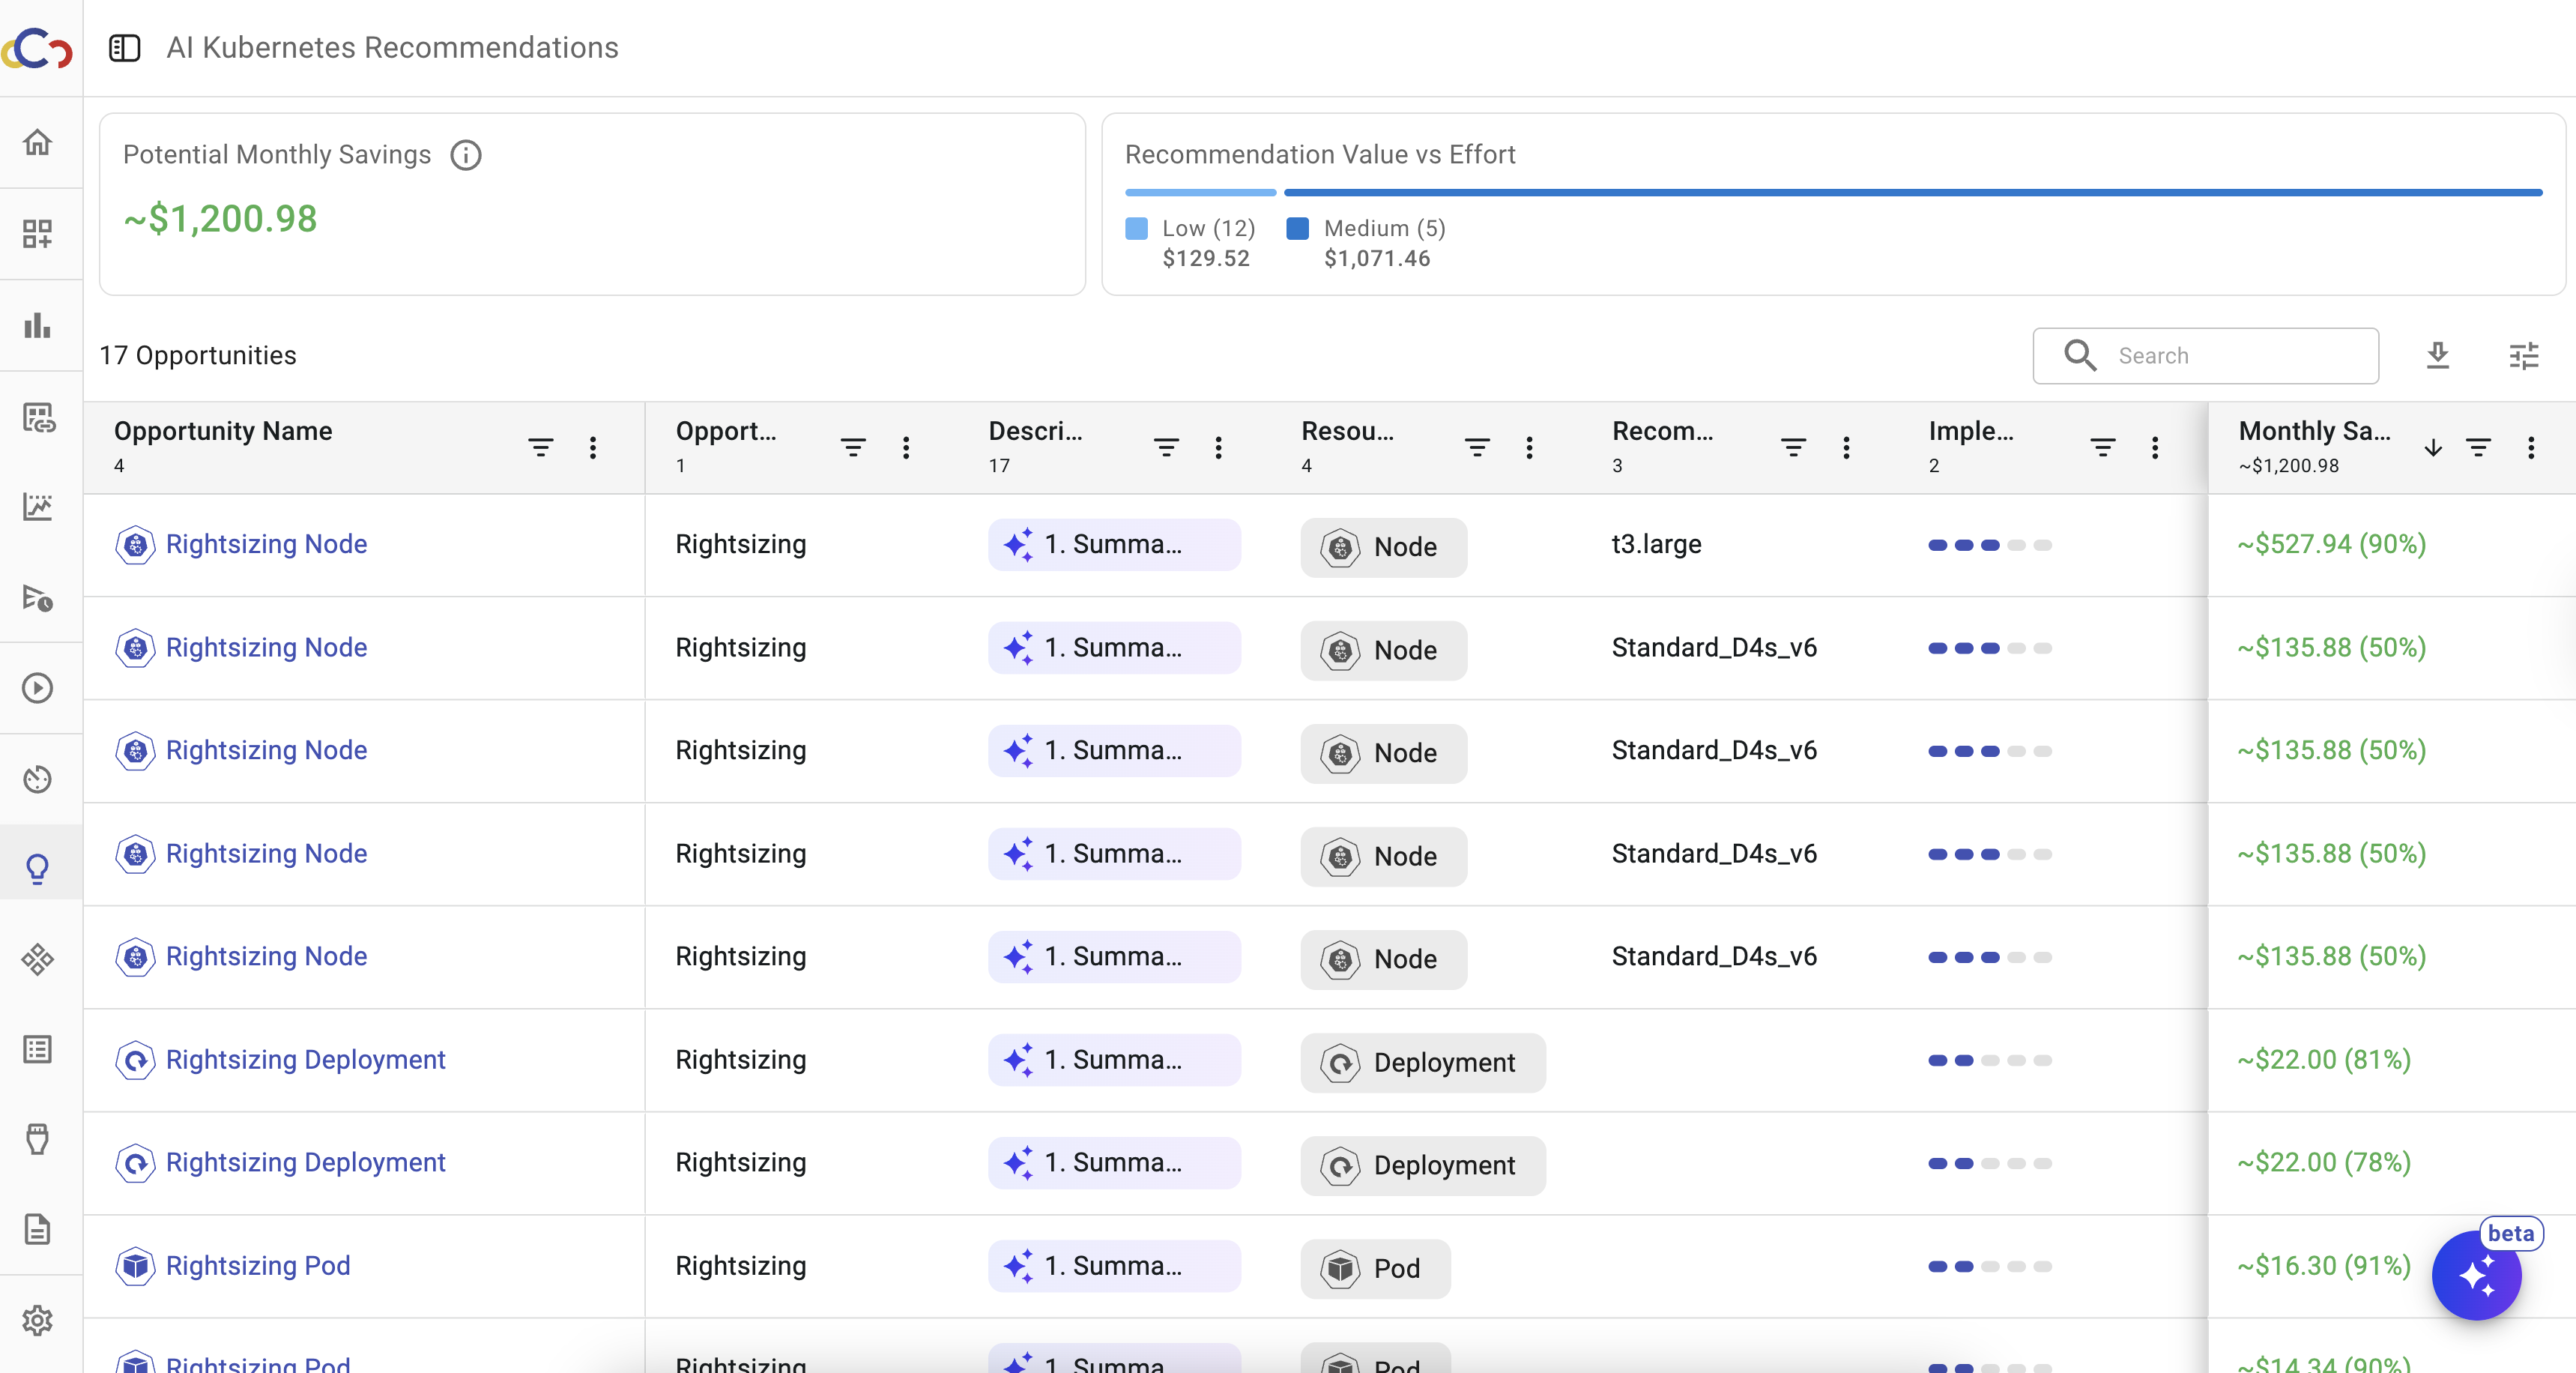
Task: Open first Rightsizing Node opportunity link
Action: 266,544
